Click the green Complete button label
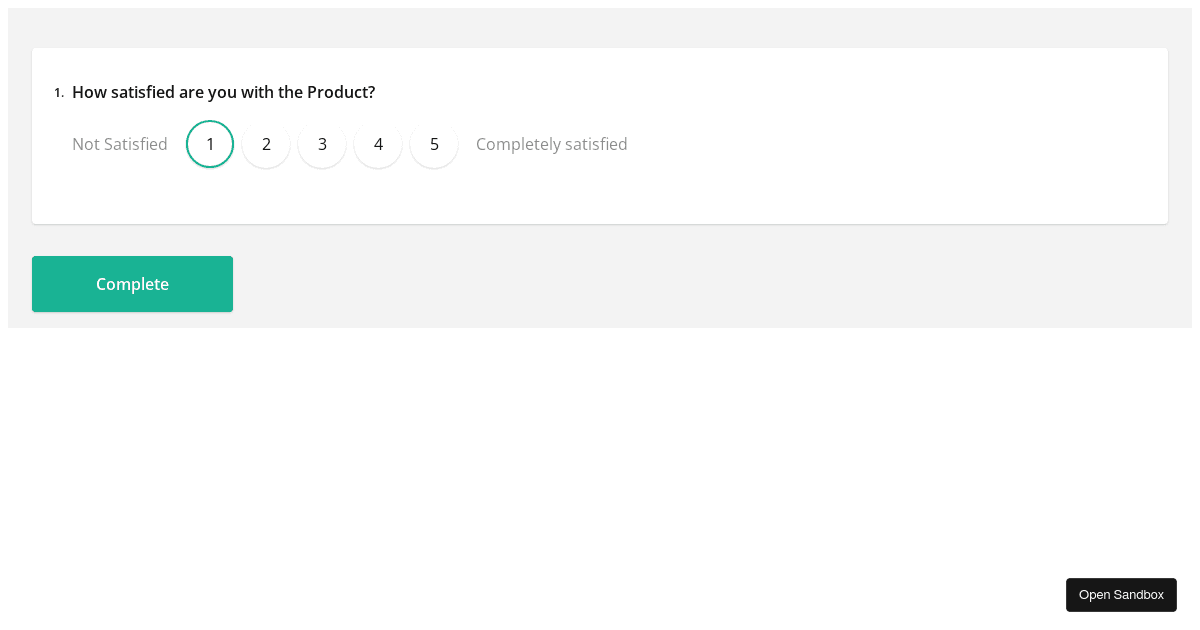The height and width of the screenshot is (630, 1200). click(132, 284)
